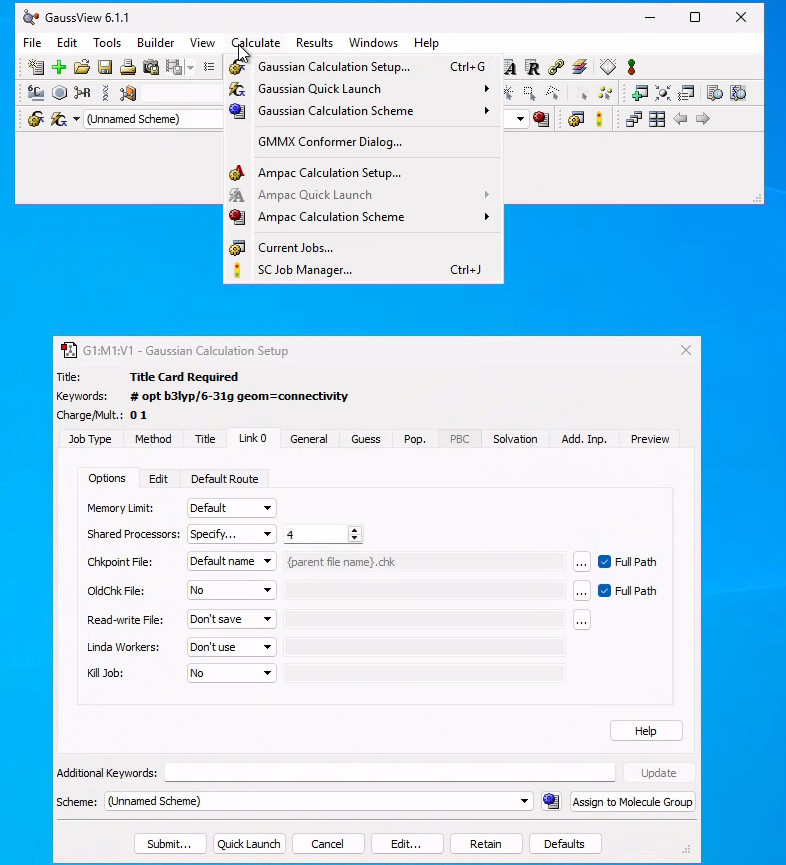Screen dimensions: 786x865
Task: Click the Gaussian Quick Launch toolbar icon
Action: click(x=59, y=119)
